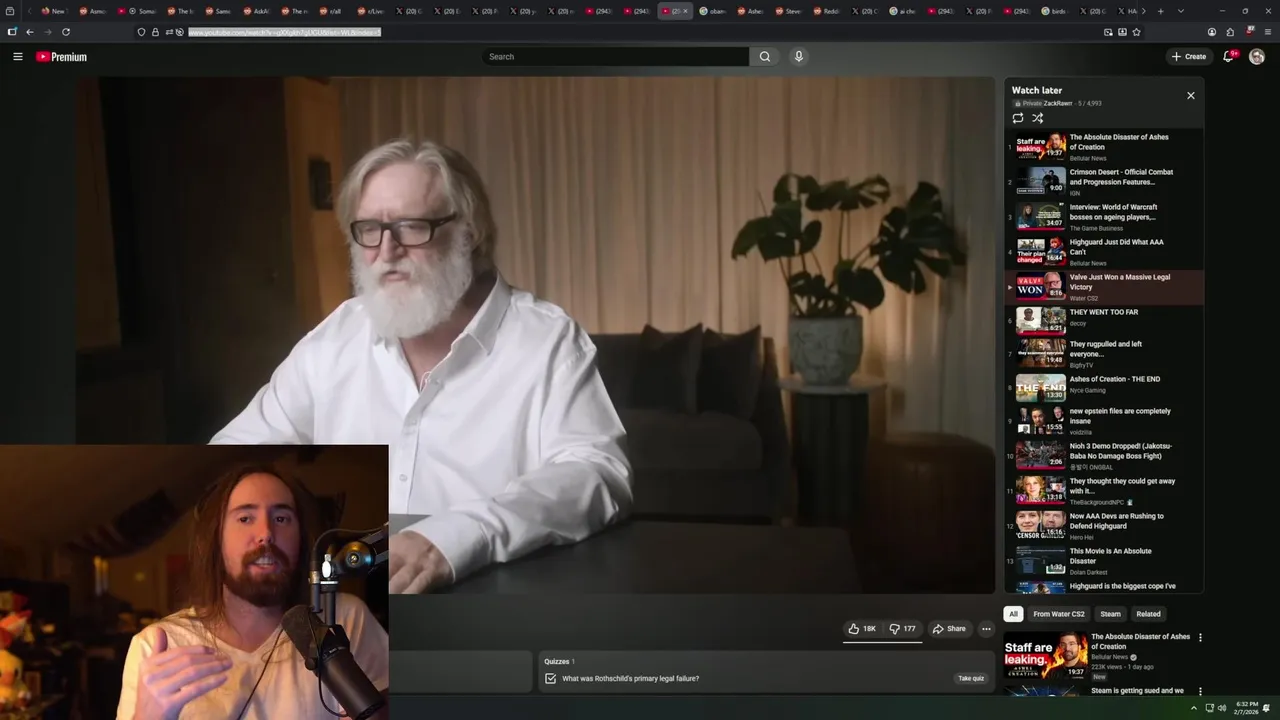Start voice search with microphone icon

tap(798, 57)
